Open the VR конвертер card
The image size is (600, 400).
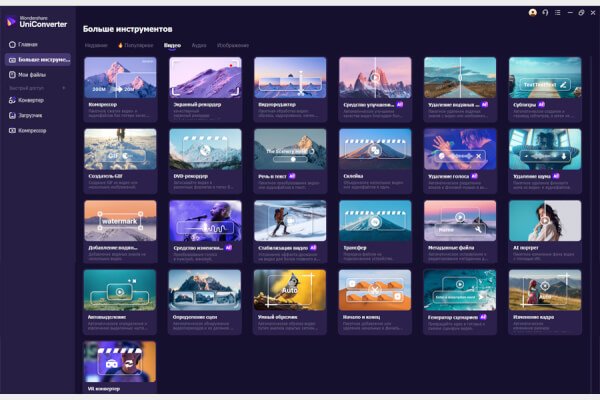120,367
